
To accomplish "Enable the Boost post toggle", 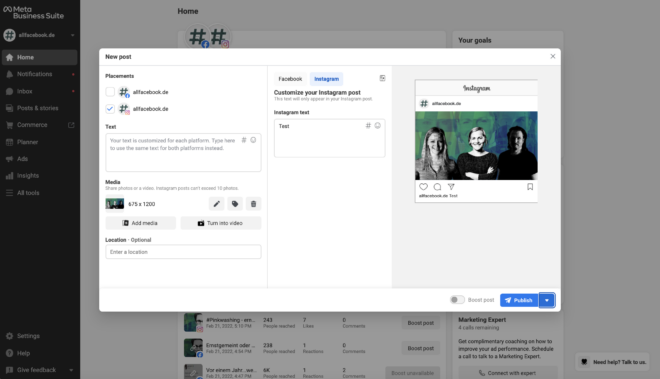I will pos(457,300).
